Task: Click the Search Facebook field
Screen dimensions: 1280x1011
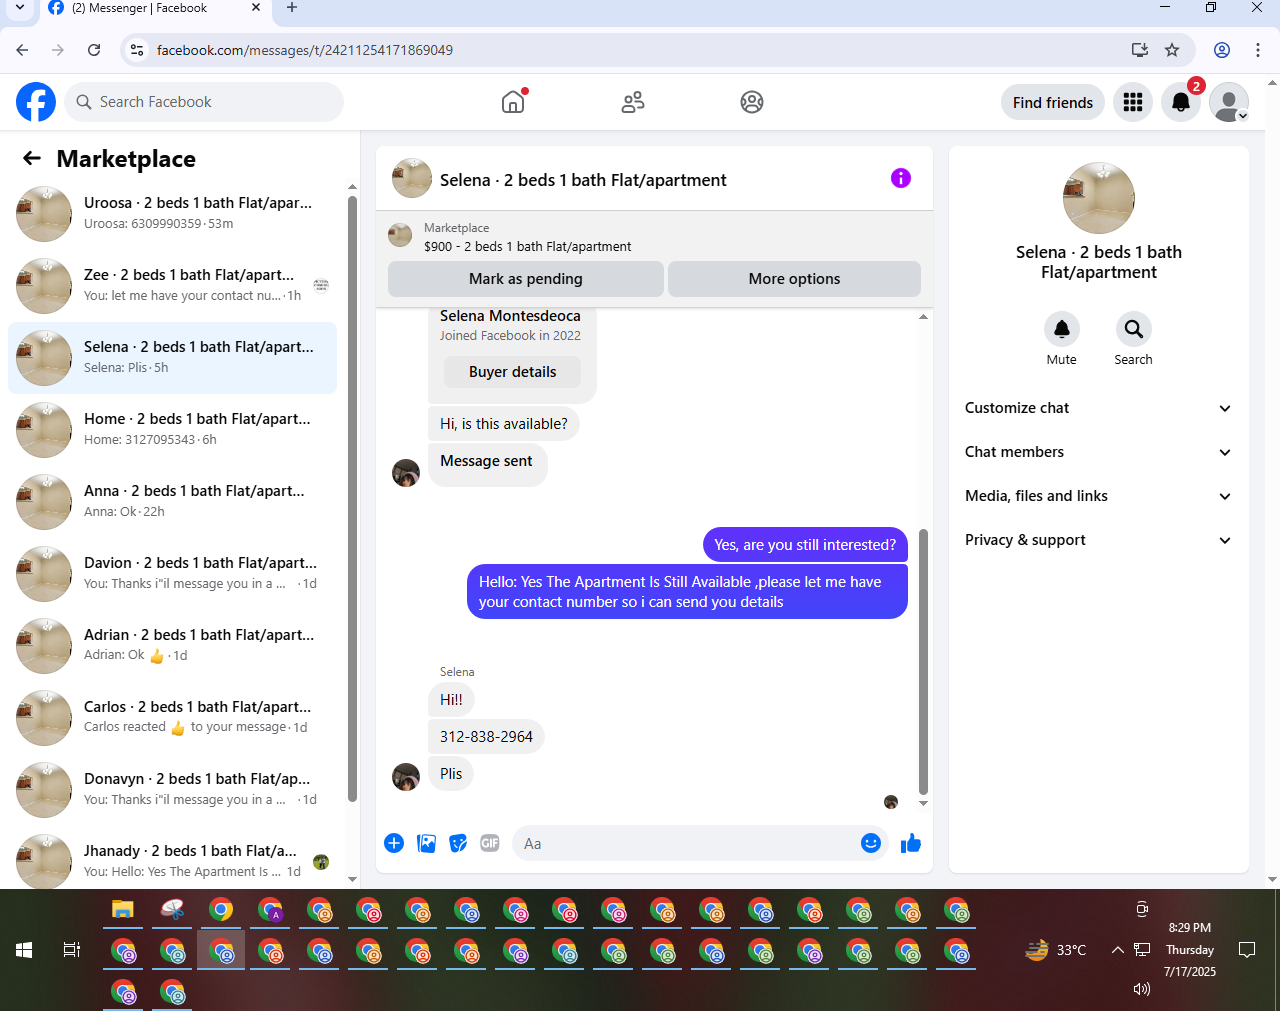Action: pos(204,102)
